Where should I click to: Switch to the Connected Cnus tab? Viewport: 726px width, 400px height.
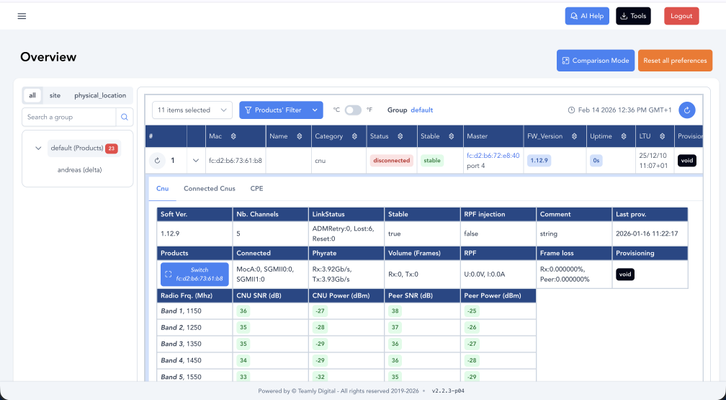[209, 188]
